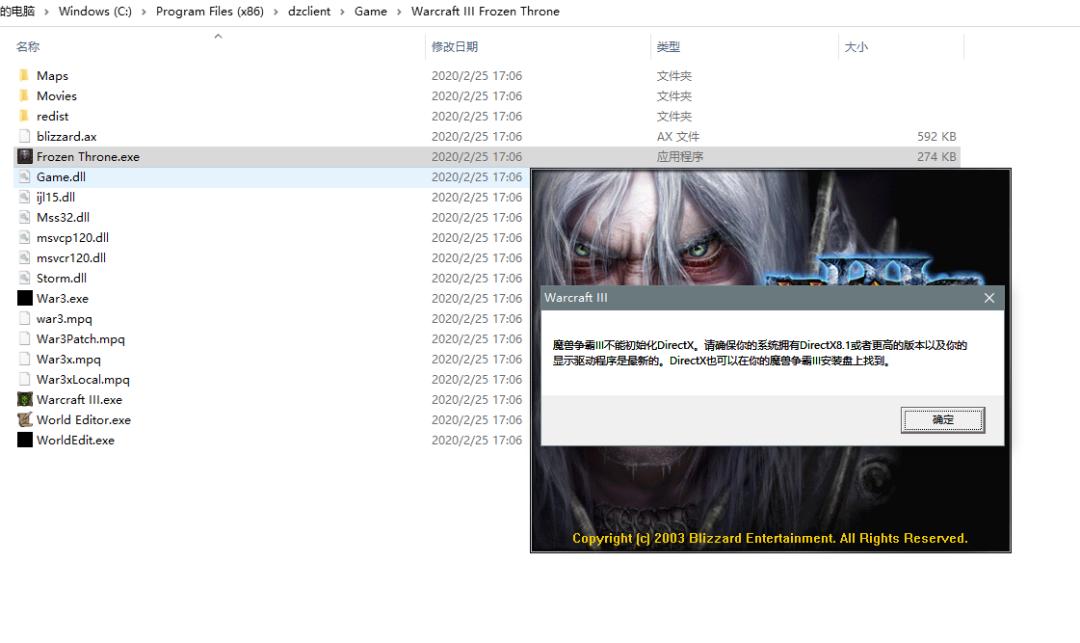Click the War3Patch.mpq file icon

pos(24,339)
